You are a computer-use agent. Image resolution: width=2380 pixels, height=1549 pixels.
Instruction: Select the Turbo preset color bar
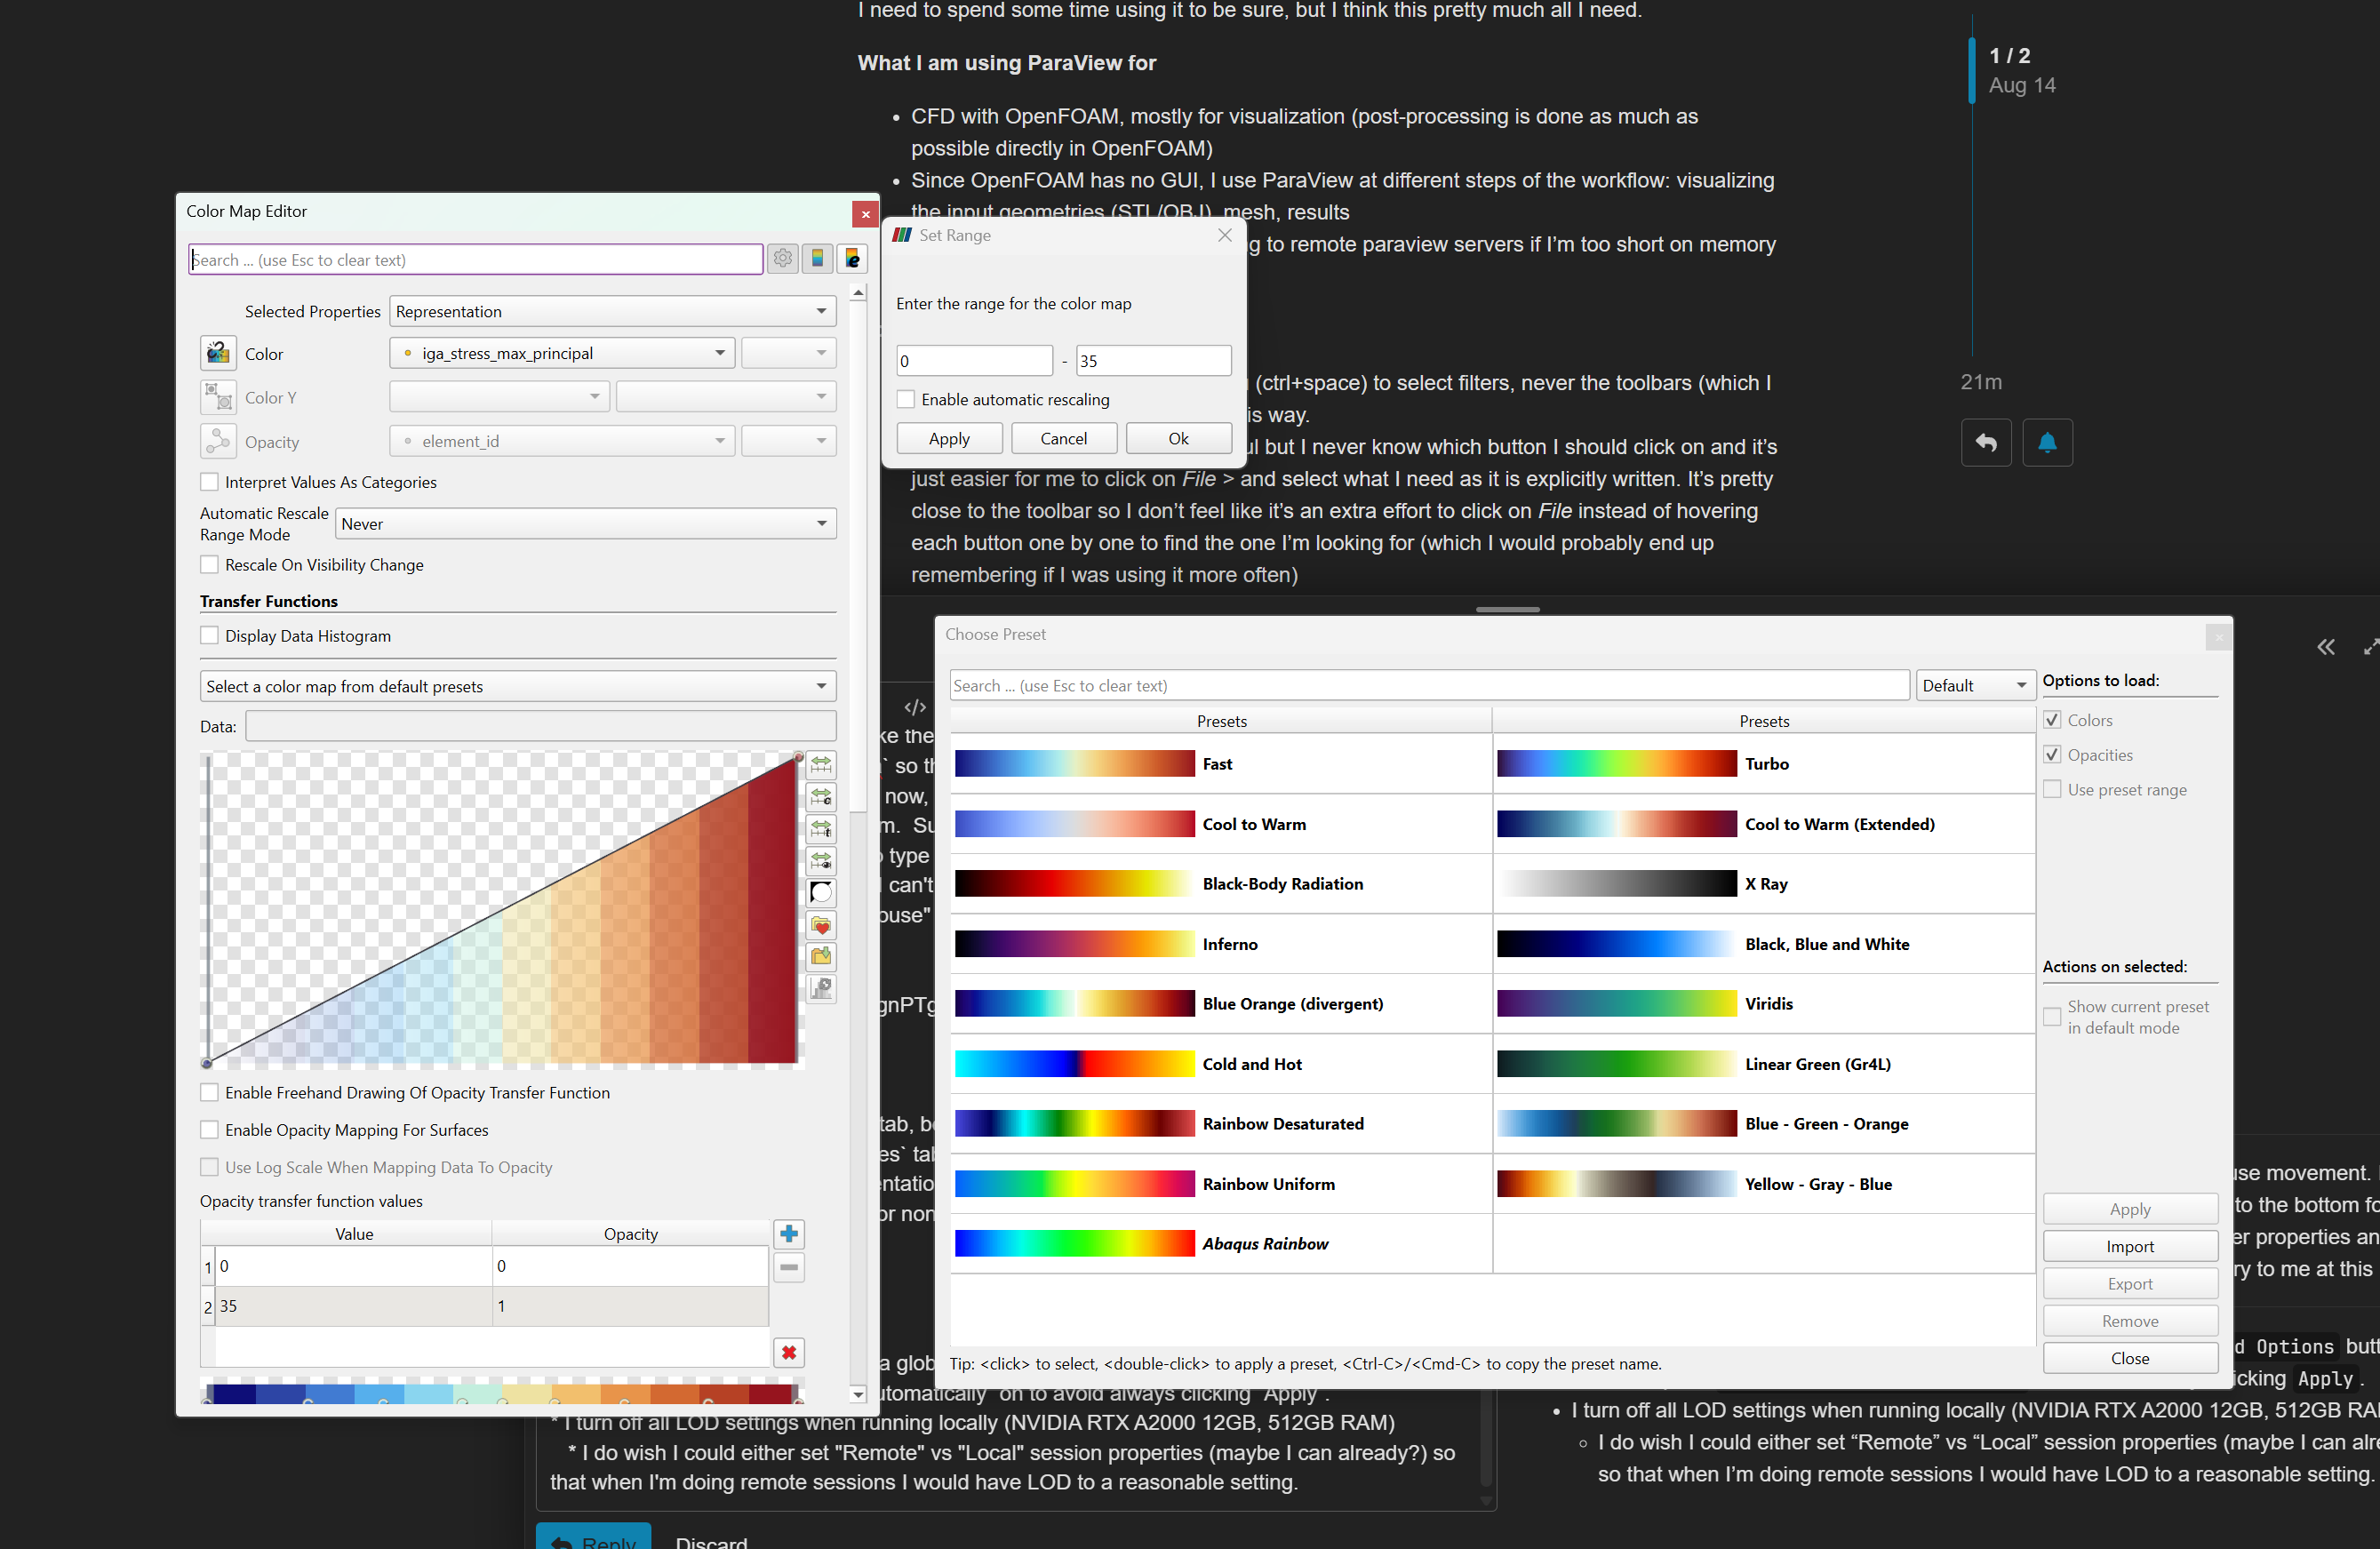tap(1616, 763)
